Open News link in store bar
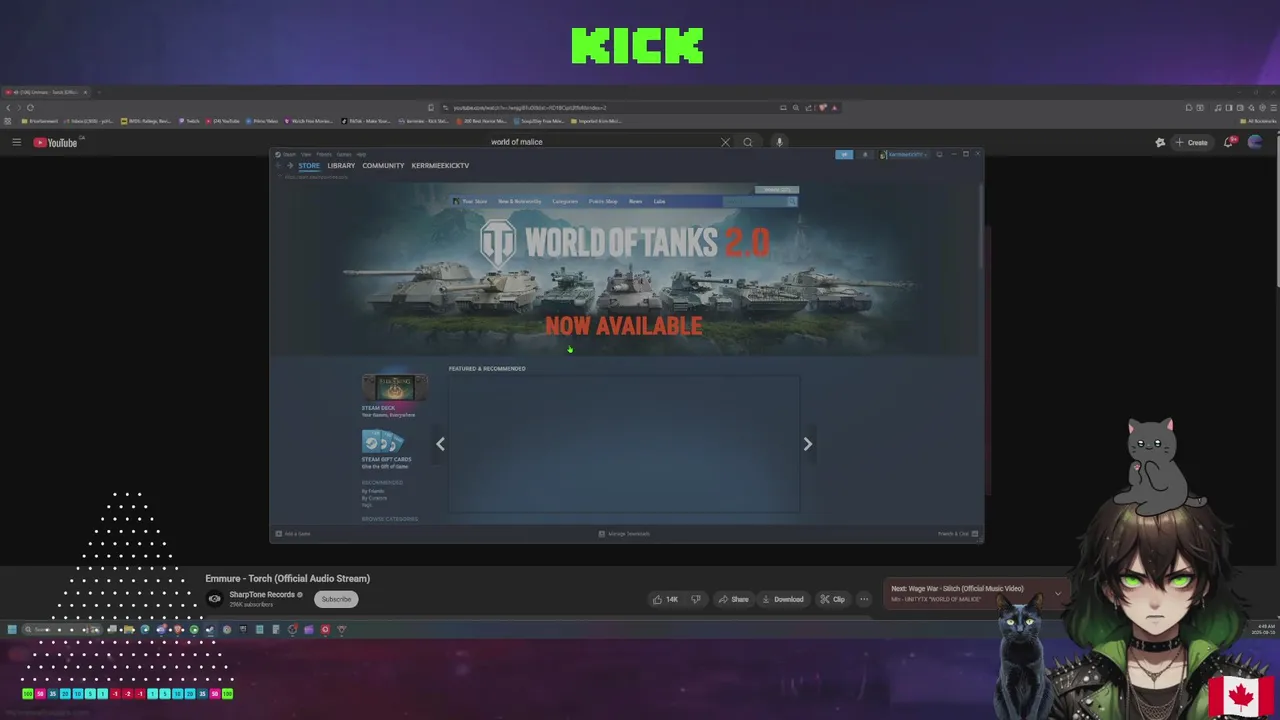 [x=636, y=201]
